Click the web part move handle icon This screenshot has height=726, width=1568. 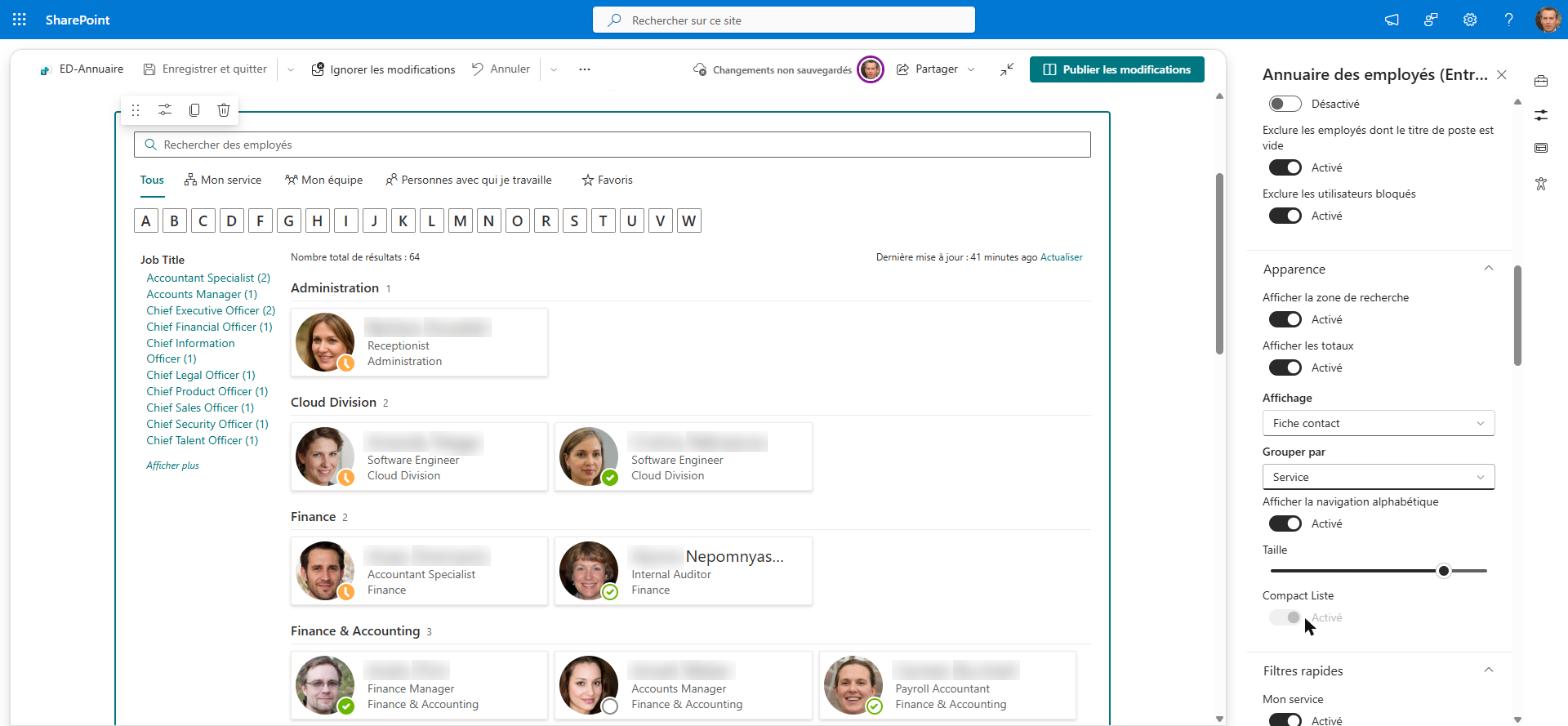136,110
